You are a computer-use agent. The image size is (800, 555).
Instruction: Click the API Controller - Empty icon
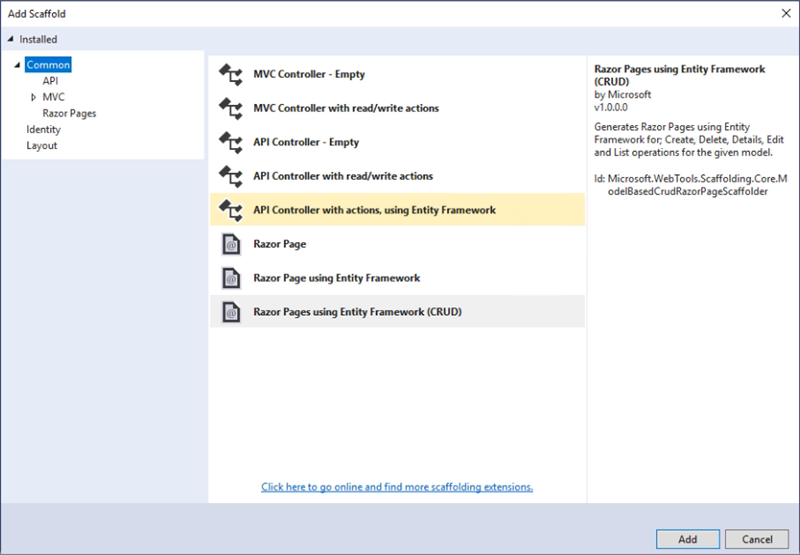click(x=231, y=142)
